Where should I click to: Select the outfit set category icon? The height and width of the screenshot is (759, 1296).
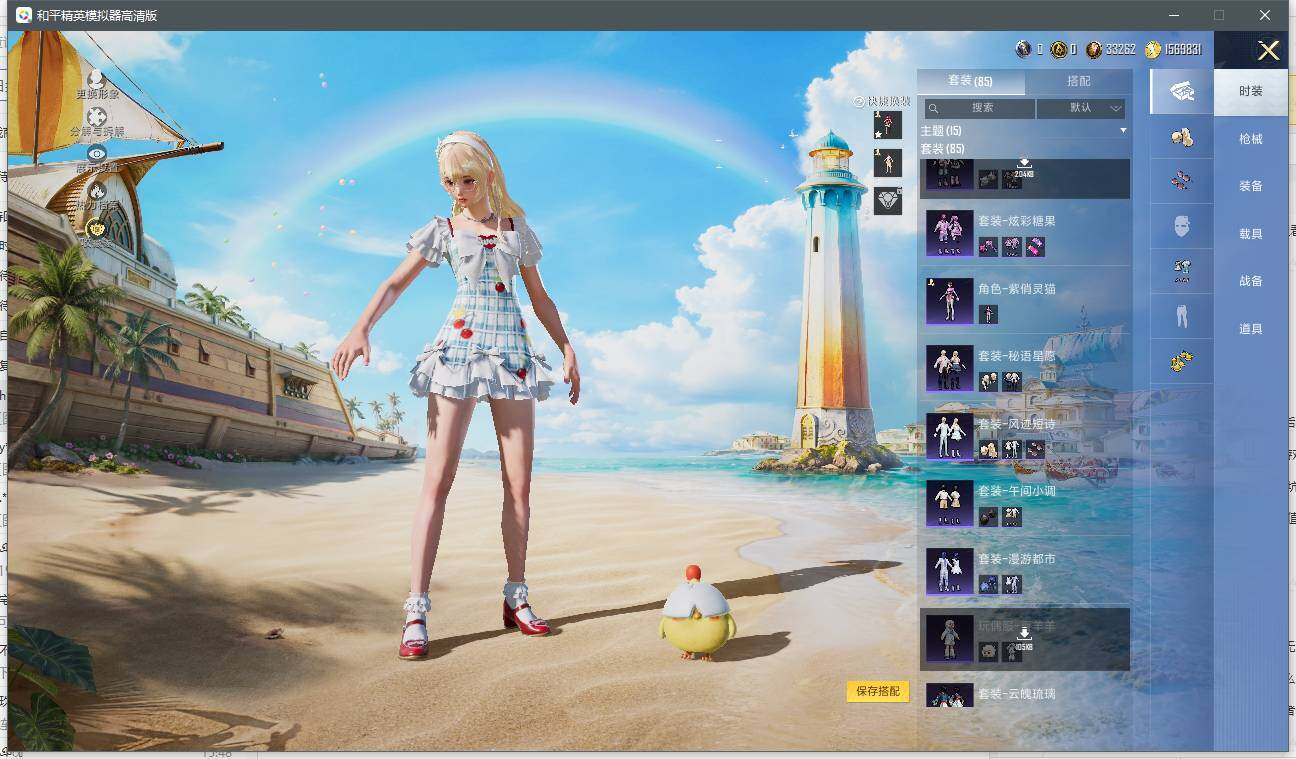pyautogui.click(x=1182, y=91)
